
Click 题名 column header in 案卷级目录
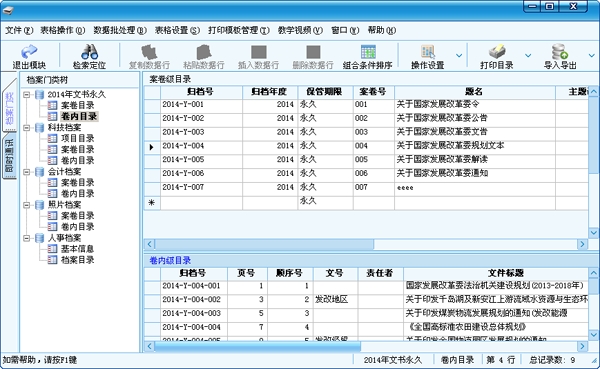tap(475, 92)
